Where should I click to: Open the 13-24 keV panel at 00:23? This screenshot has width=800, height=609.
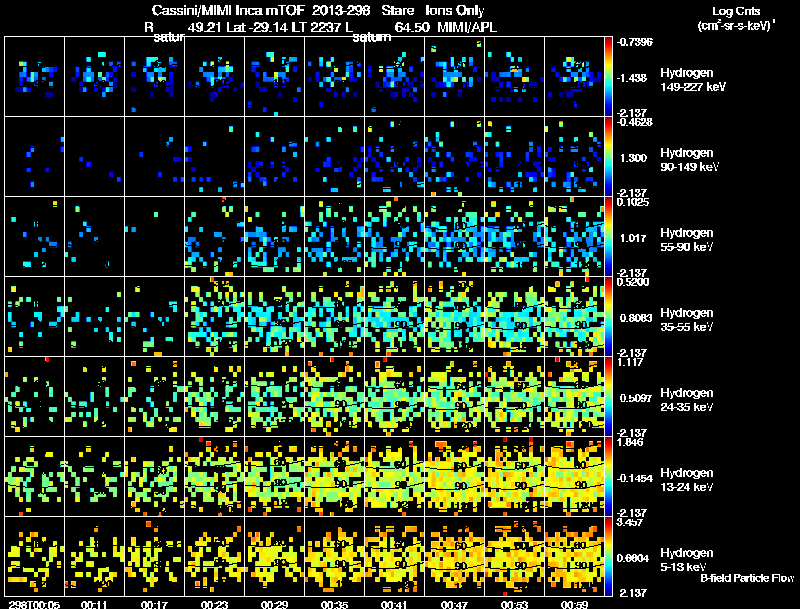point(214,477)
